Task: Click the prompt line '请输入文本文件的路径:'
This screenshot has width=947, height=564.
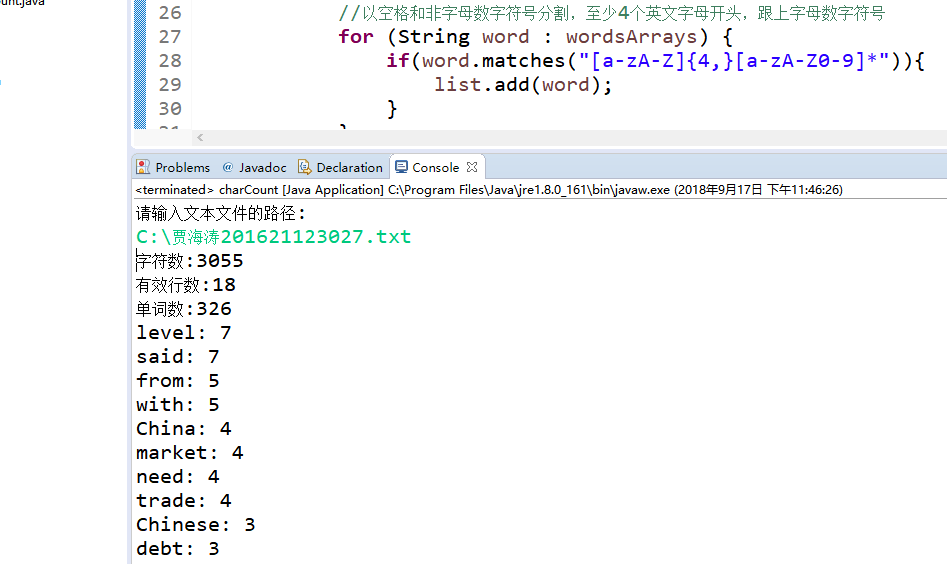Action: click(220, 213)
